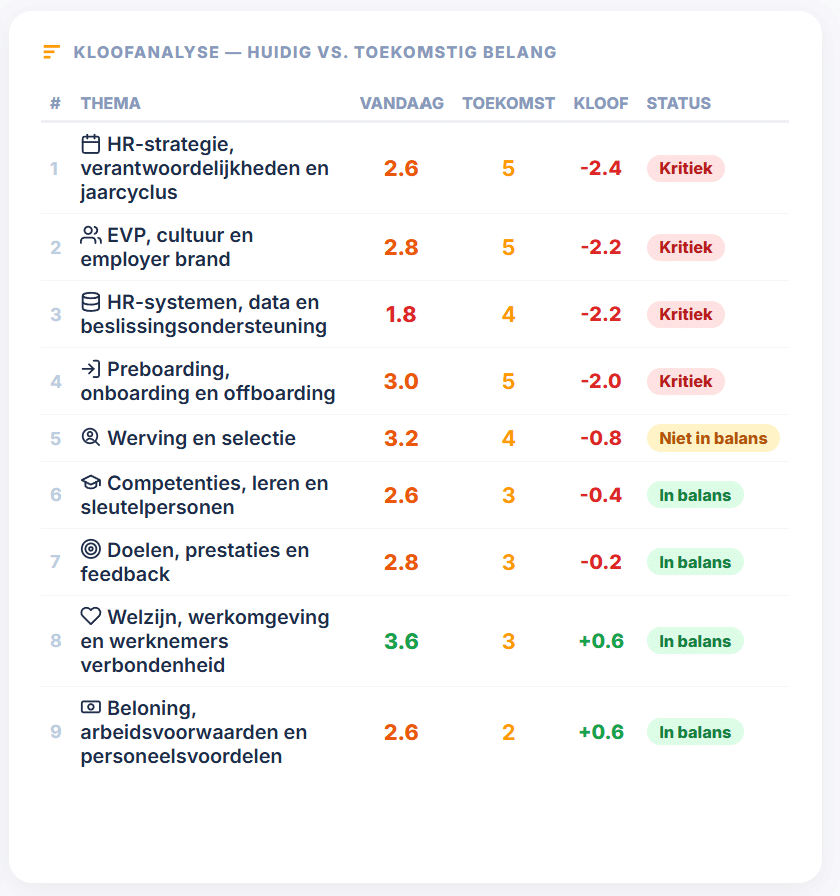The height and width of the screenshot is (896, 840).
Task: Click the people icon next to EVP, cultuur
Action: (x=90, y=235)
